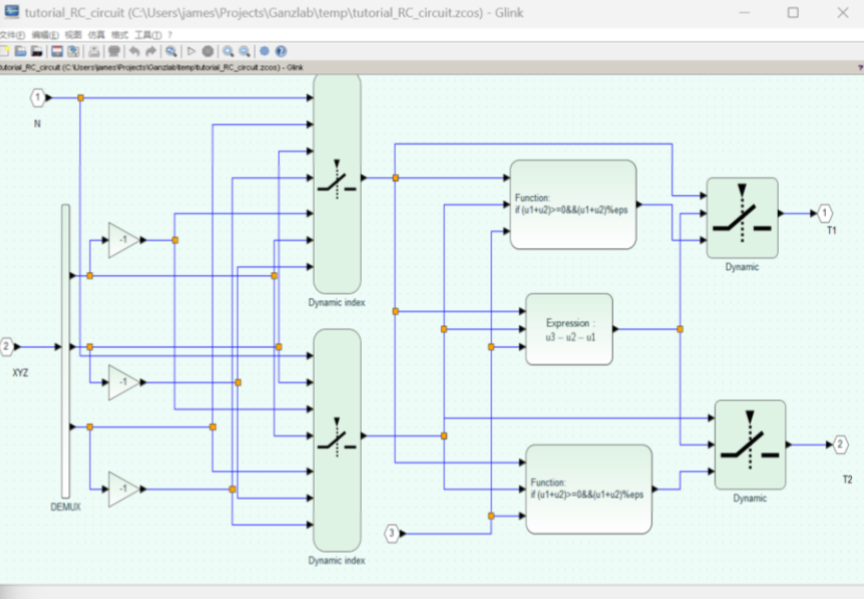Click the Start simulation play icon

pyautogui.click(x=191, y=51)
